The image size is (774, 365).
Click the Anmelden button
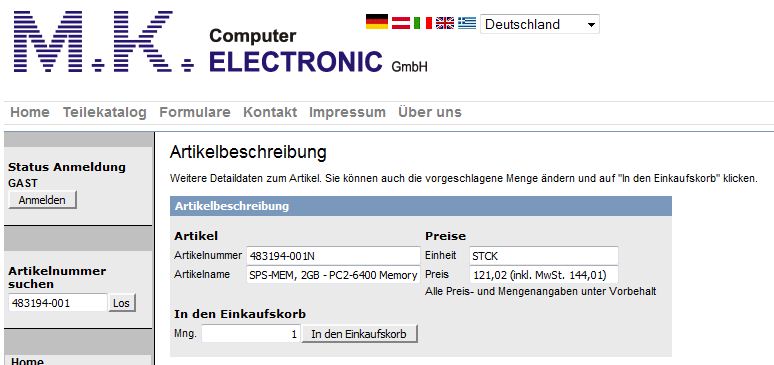42,200
